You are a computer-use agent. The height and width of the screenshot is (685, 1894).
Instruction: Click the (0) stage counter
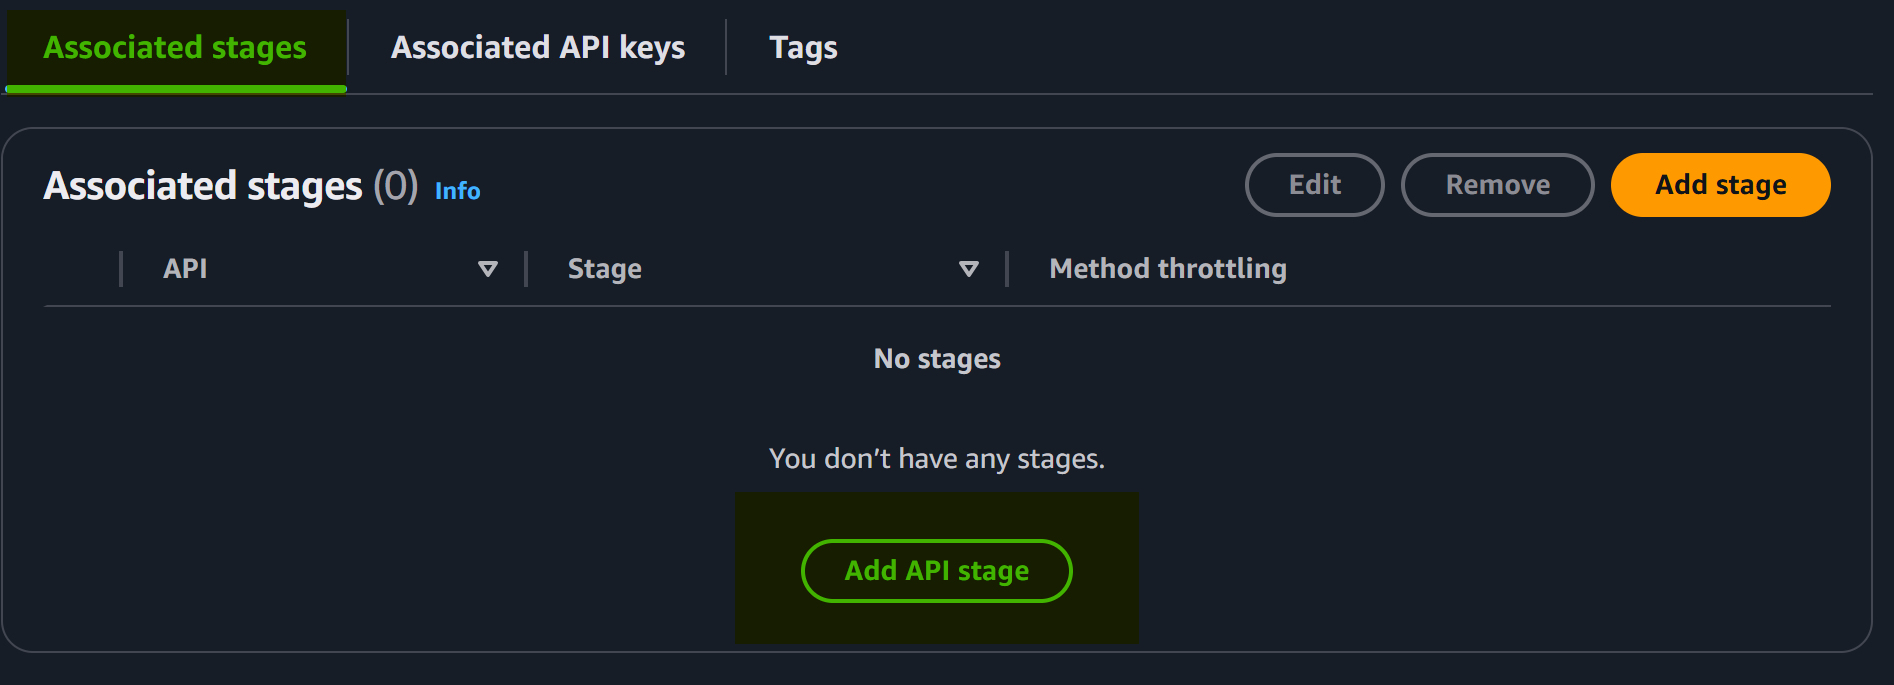[x=395, y=187]
